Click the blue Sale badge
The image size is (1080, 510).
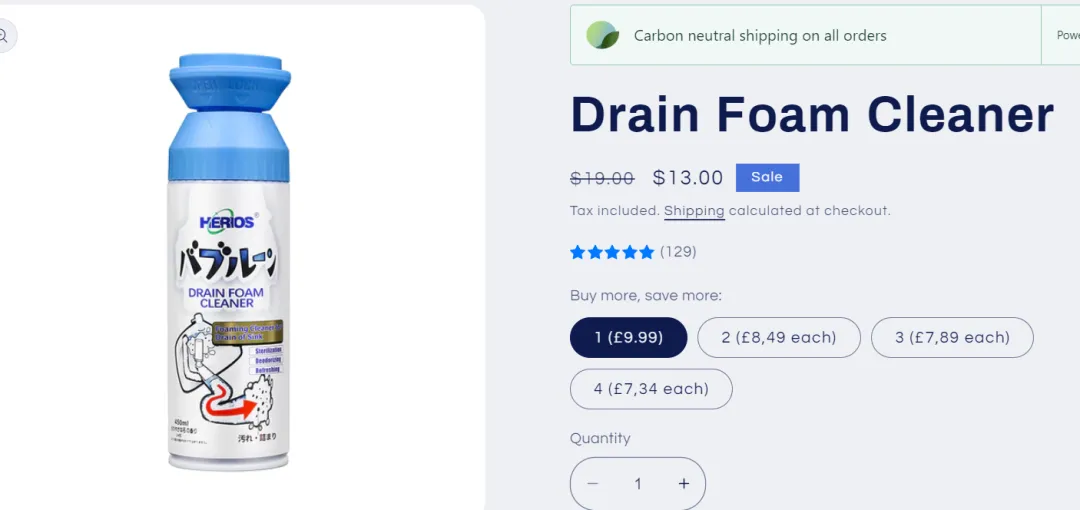tap(767, 178)
